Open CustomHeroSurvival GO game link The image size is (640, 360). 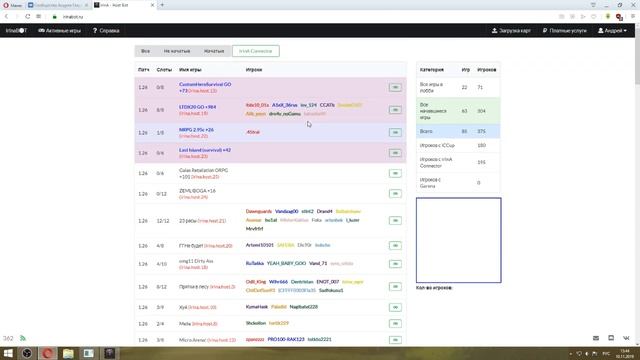click(x=205, y=87)
